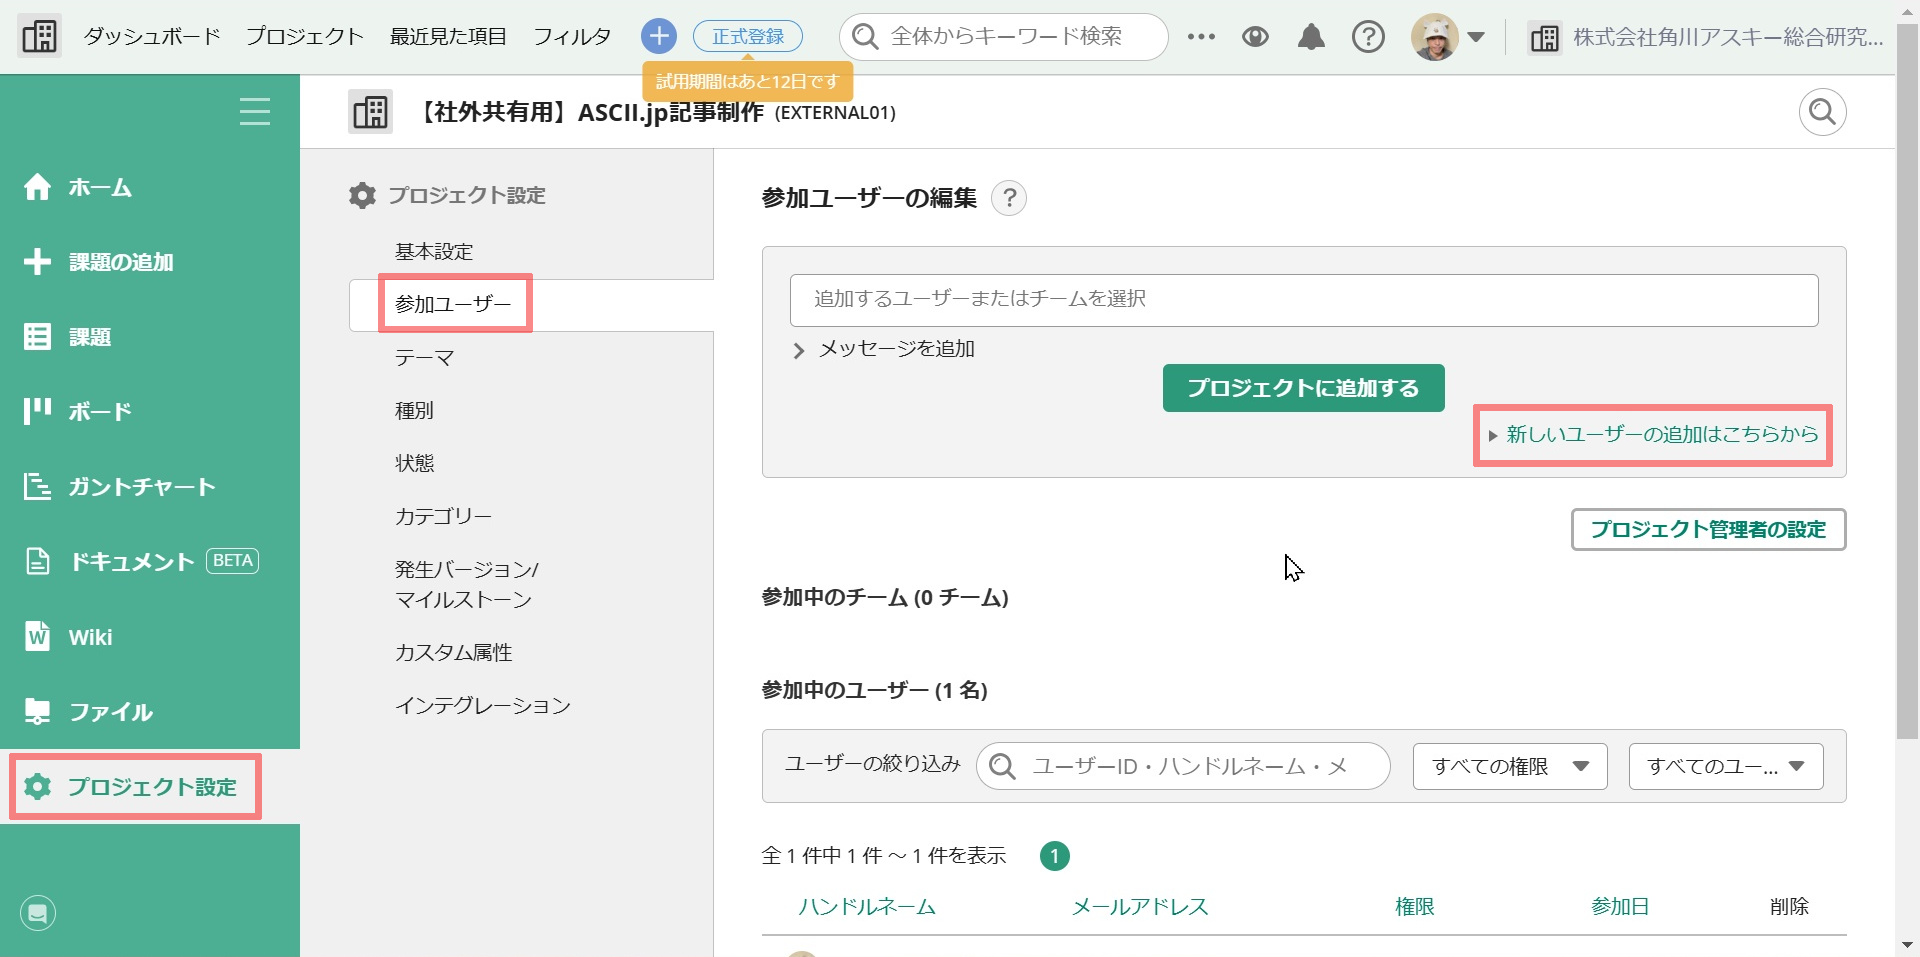Open the すべてのユー... dropdown filter
This screenshot has height=957, width=1920.
pos(1725,767)
